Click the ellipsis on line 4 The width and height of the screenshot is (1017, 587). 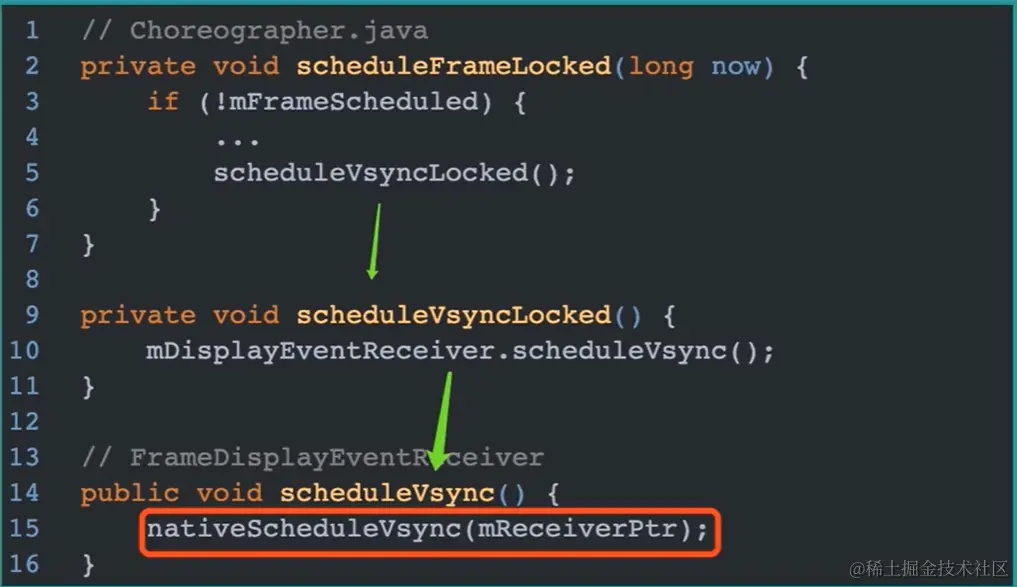pyautogui.click(x=237, y=141)
